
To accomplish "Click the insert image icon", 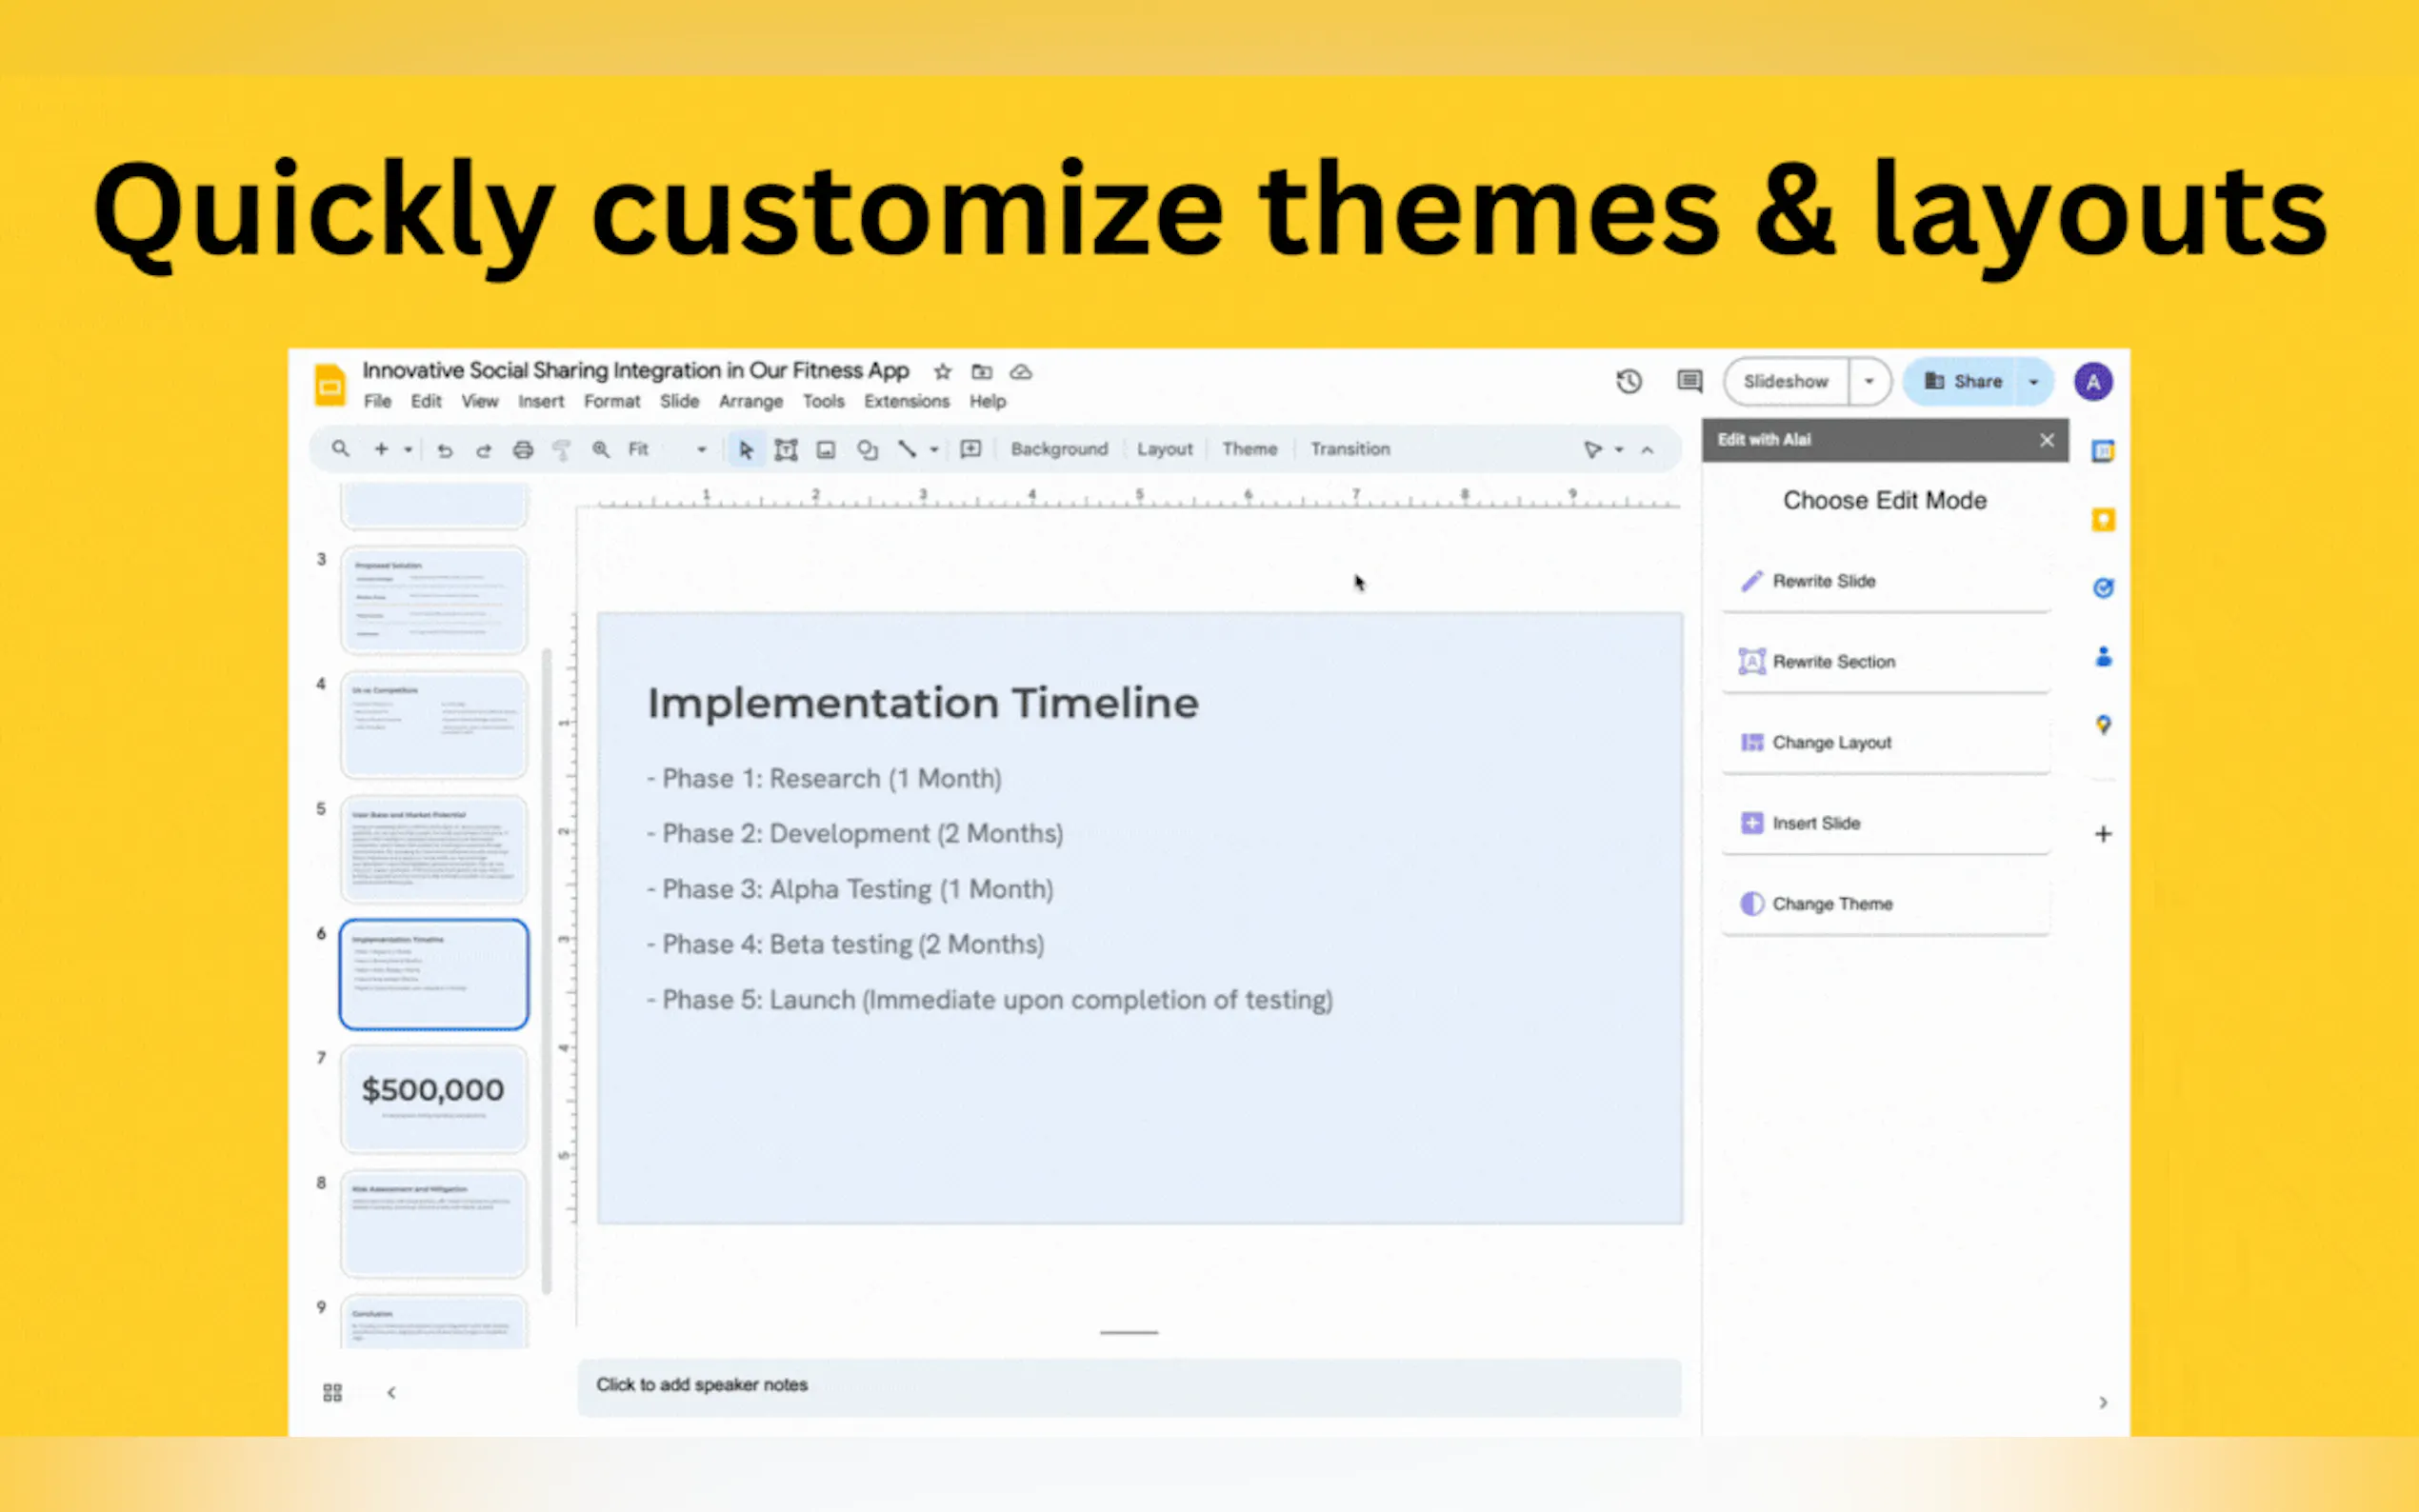I will (x=826, y=450).
